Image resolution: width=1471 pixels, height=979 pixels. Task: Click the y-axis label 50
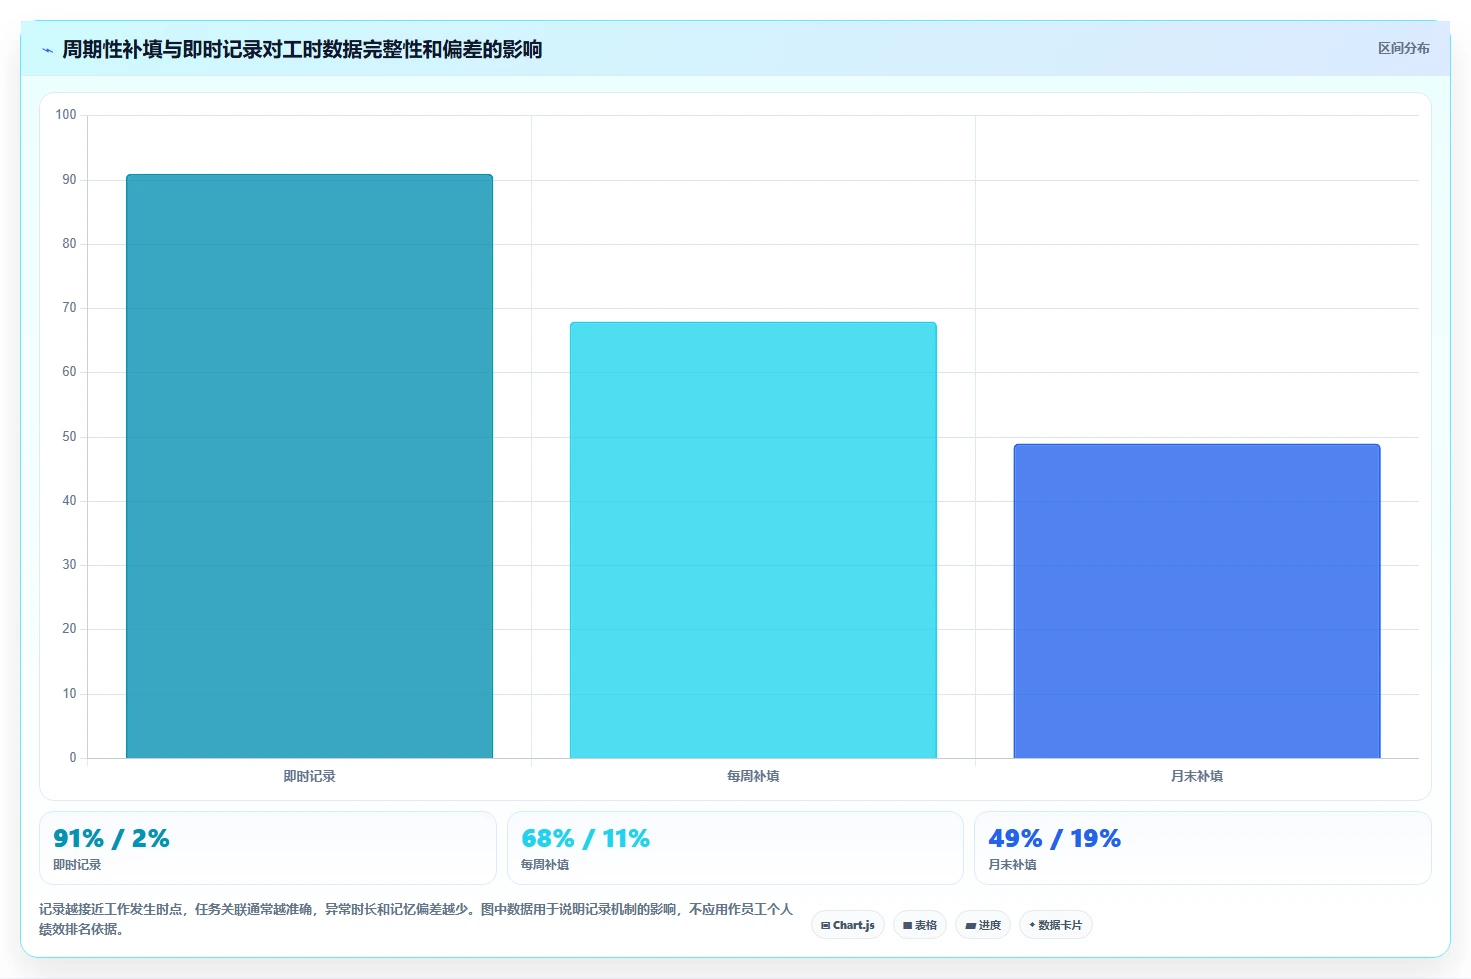coord(69,437)
